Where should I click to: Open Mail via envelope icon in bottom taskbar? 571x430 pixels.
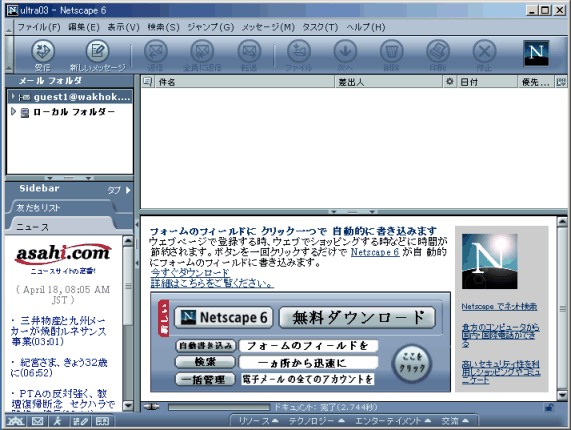tap(38, 421)
